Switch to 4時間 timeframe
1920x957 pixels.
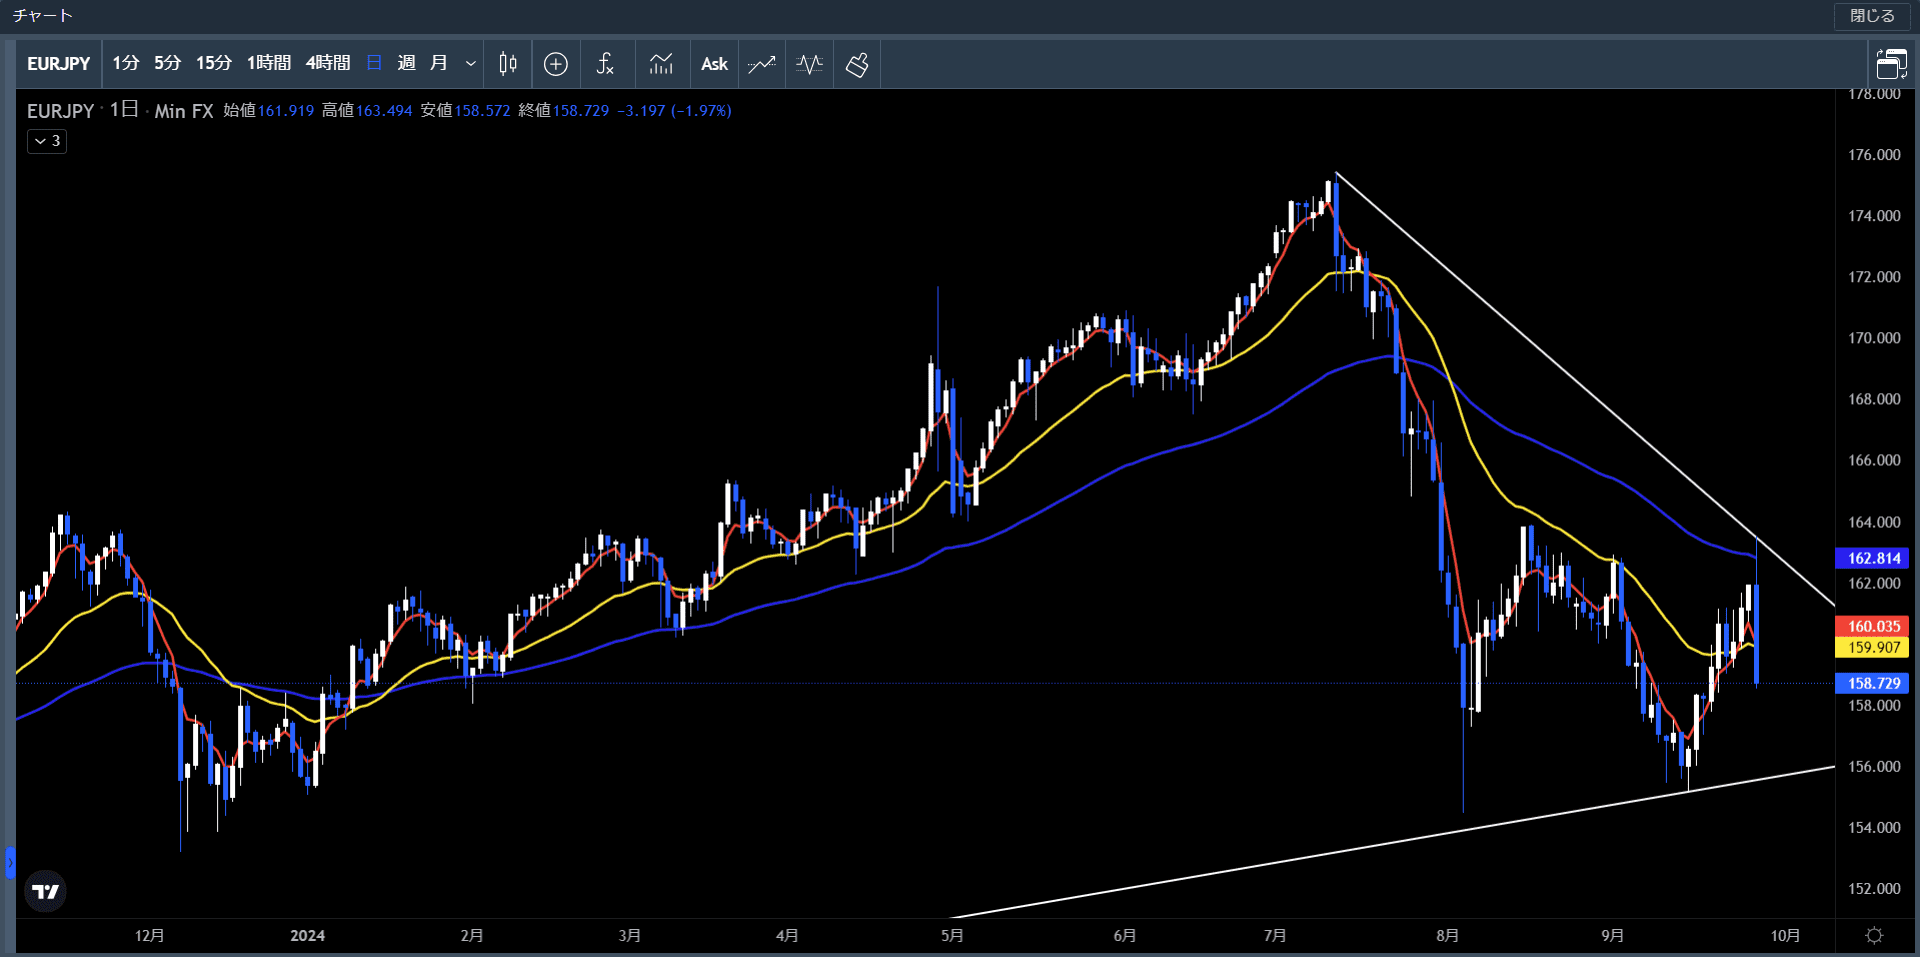click(328, 63)
